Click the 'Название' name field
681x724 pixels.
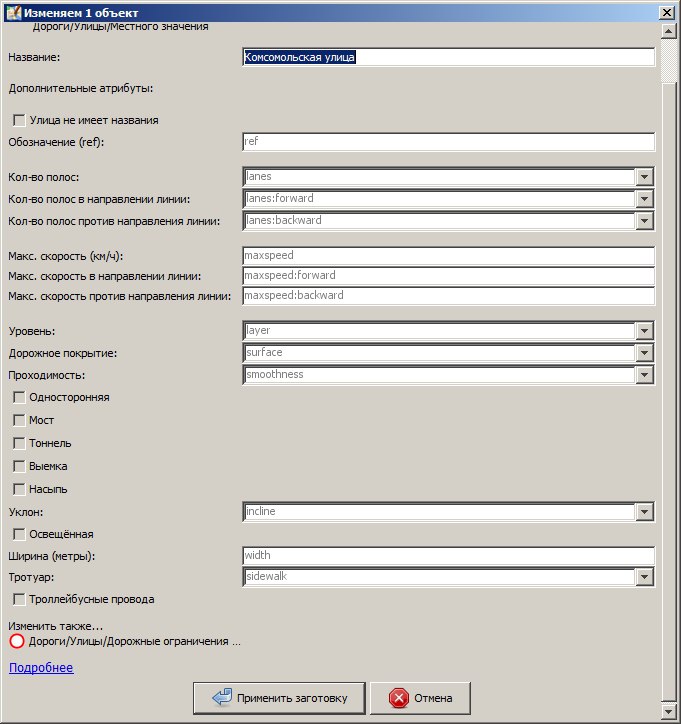pos(448,57)
